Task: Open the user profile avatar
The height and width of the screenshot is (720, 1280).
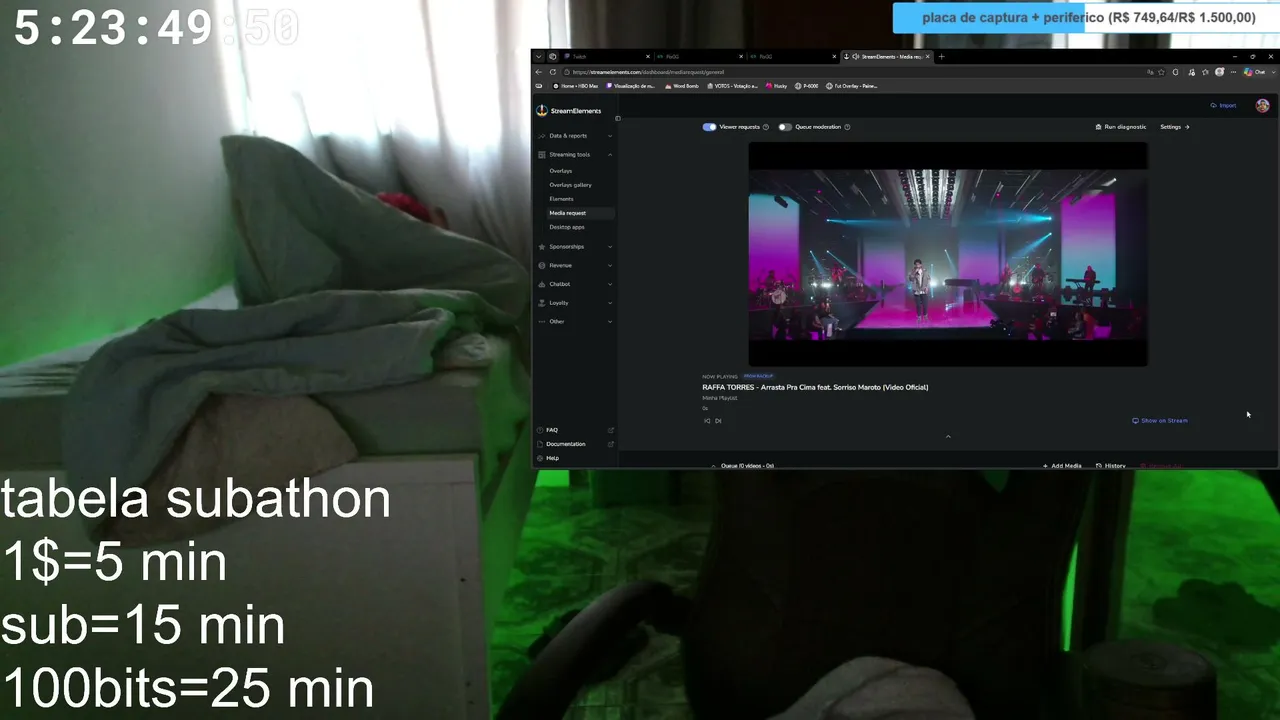Action: 1263,106
